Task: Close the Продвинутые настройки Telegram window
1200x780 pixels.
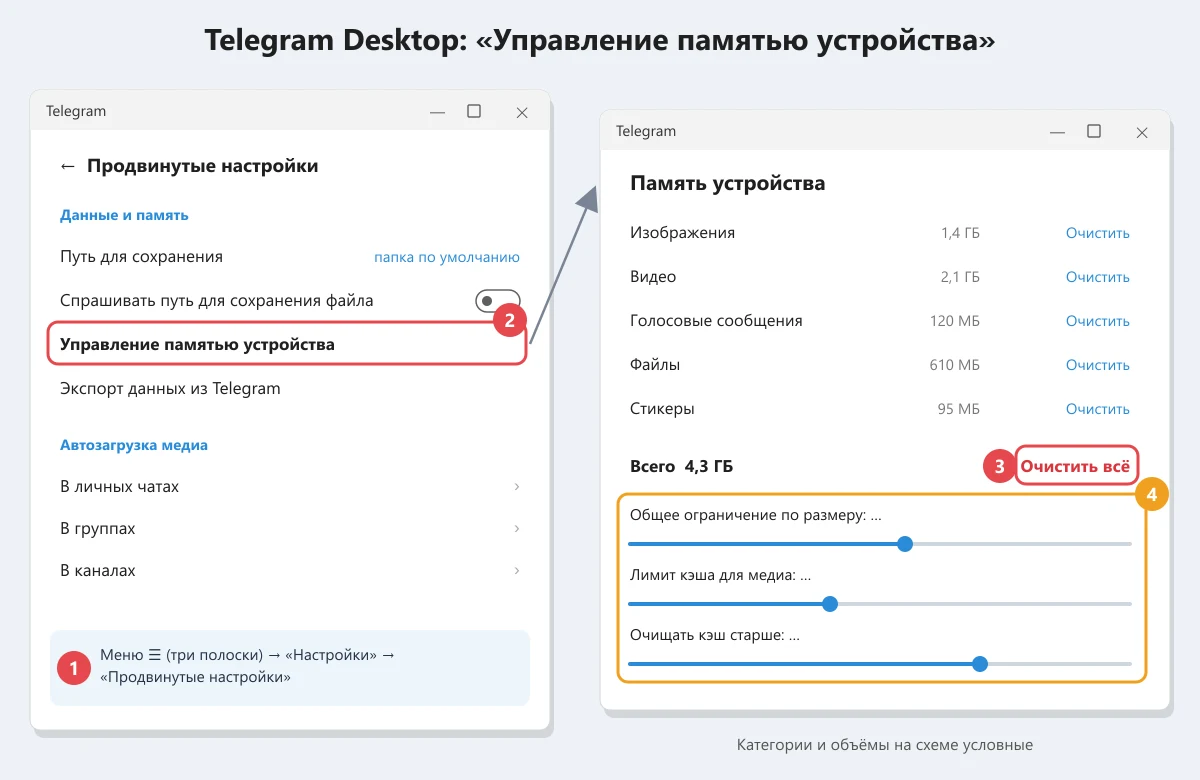Action: 522,113
